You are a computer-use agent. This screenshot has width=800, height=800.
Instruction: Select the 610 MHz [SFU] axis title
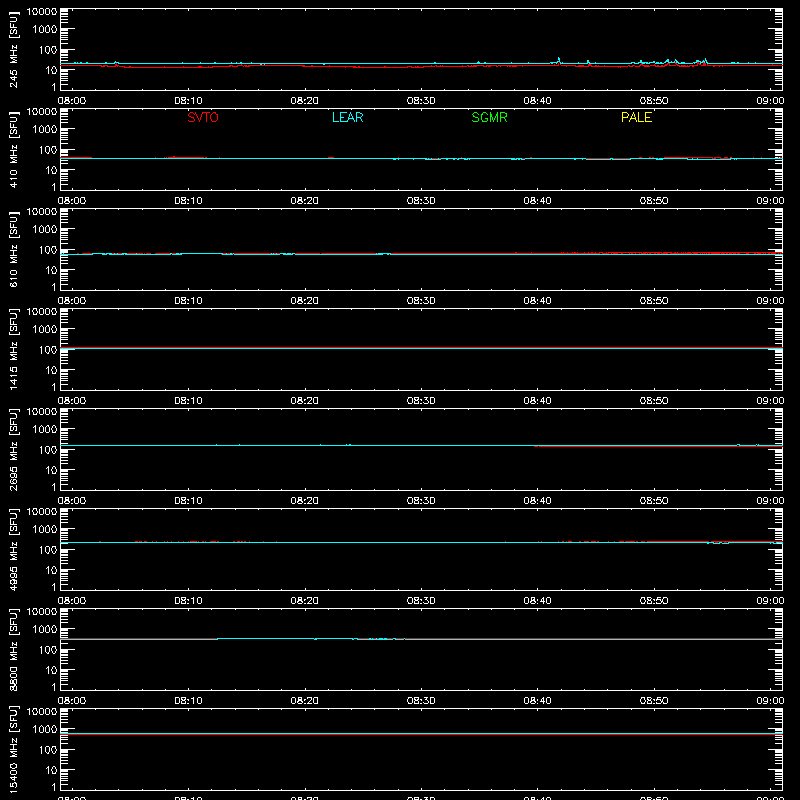tap(13, 249)
